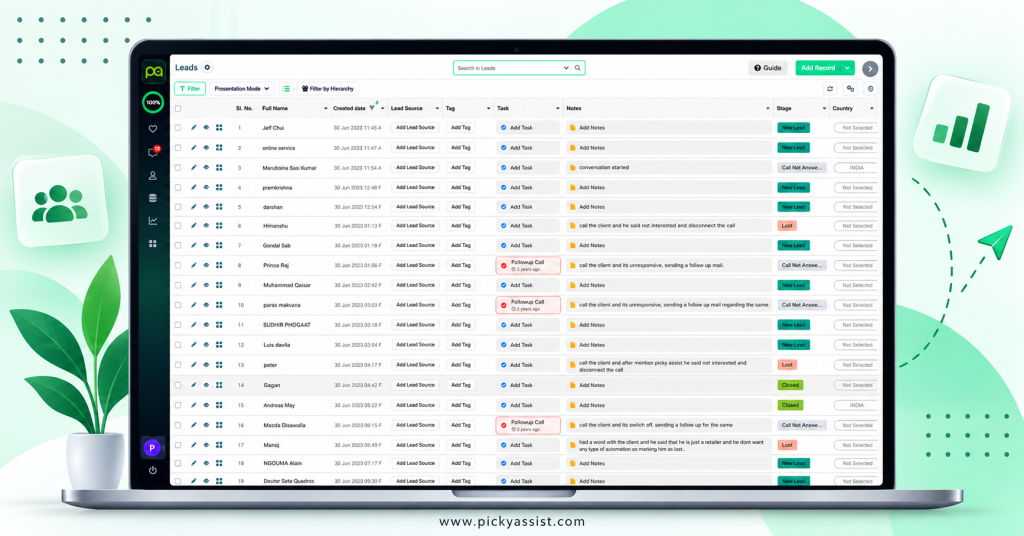This screenshot has height=536, width=1024.
Task: Open the settings gear next to Leads title
Action: [207, 67]
